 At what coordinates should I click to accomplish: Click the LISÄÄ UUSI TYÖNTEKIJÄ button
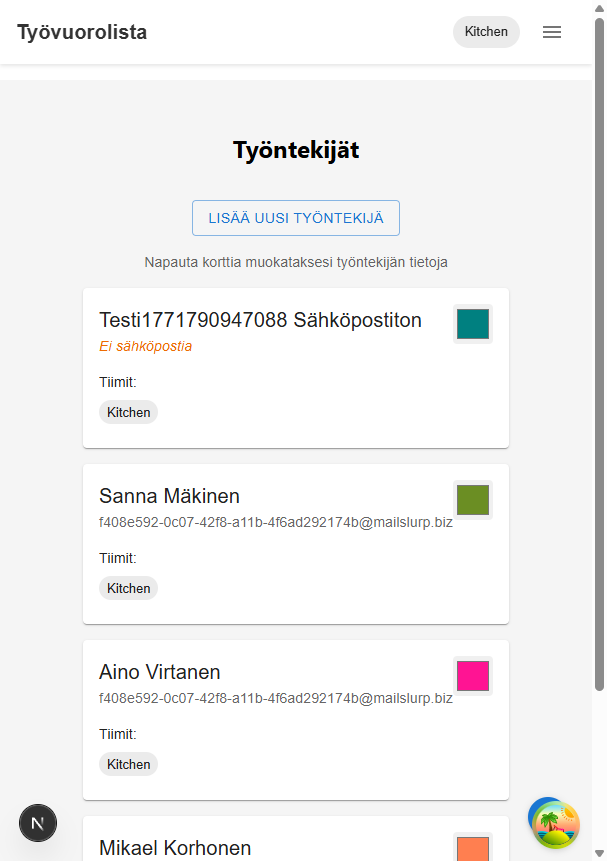[295, 217]
